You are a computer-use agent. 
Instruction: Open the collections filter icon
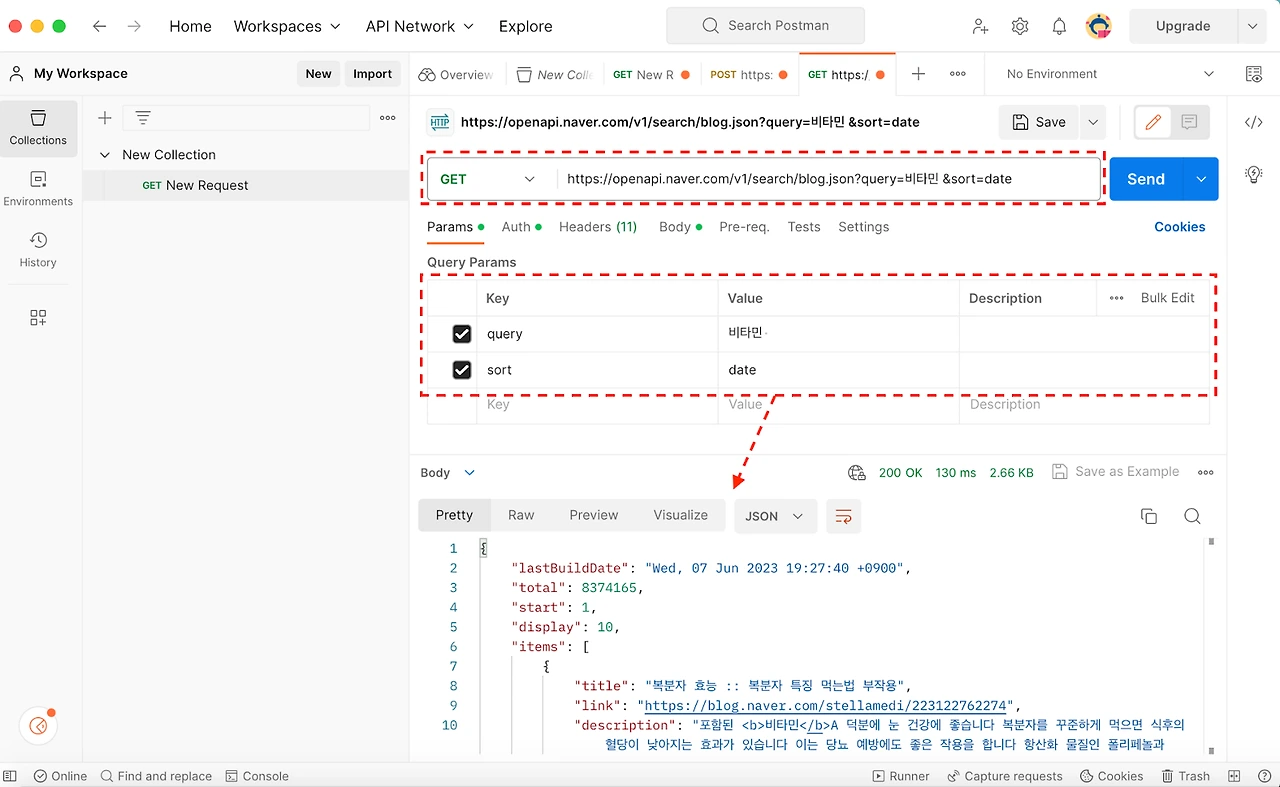click(143, 118)
